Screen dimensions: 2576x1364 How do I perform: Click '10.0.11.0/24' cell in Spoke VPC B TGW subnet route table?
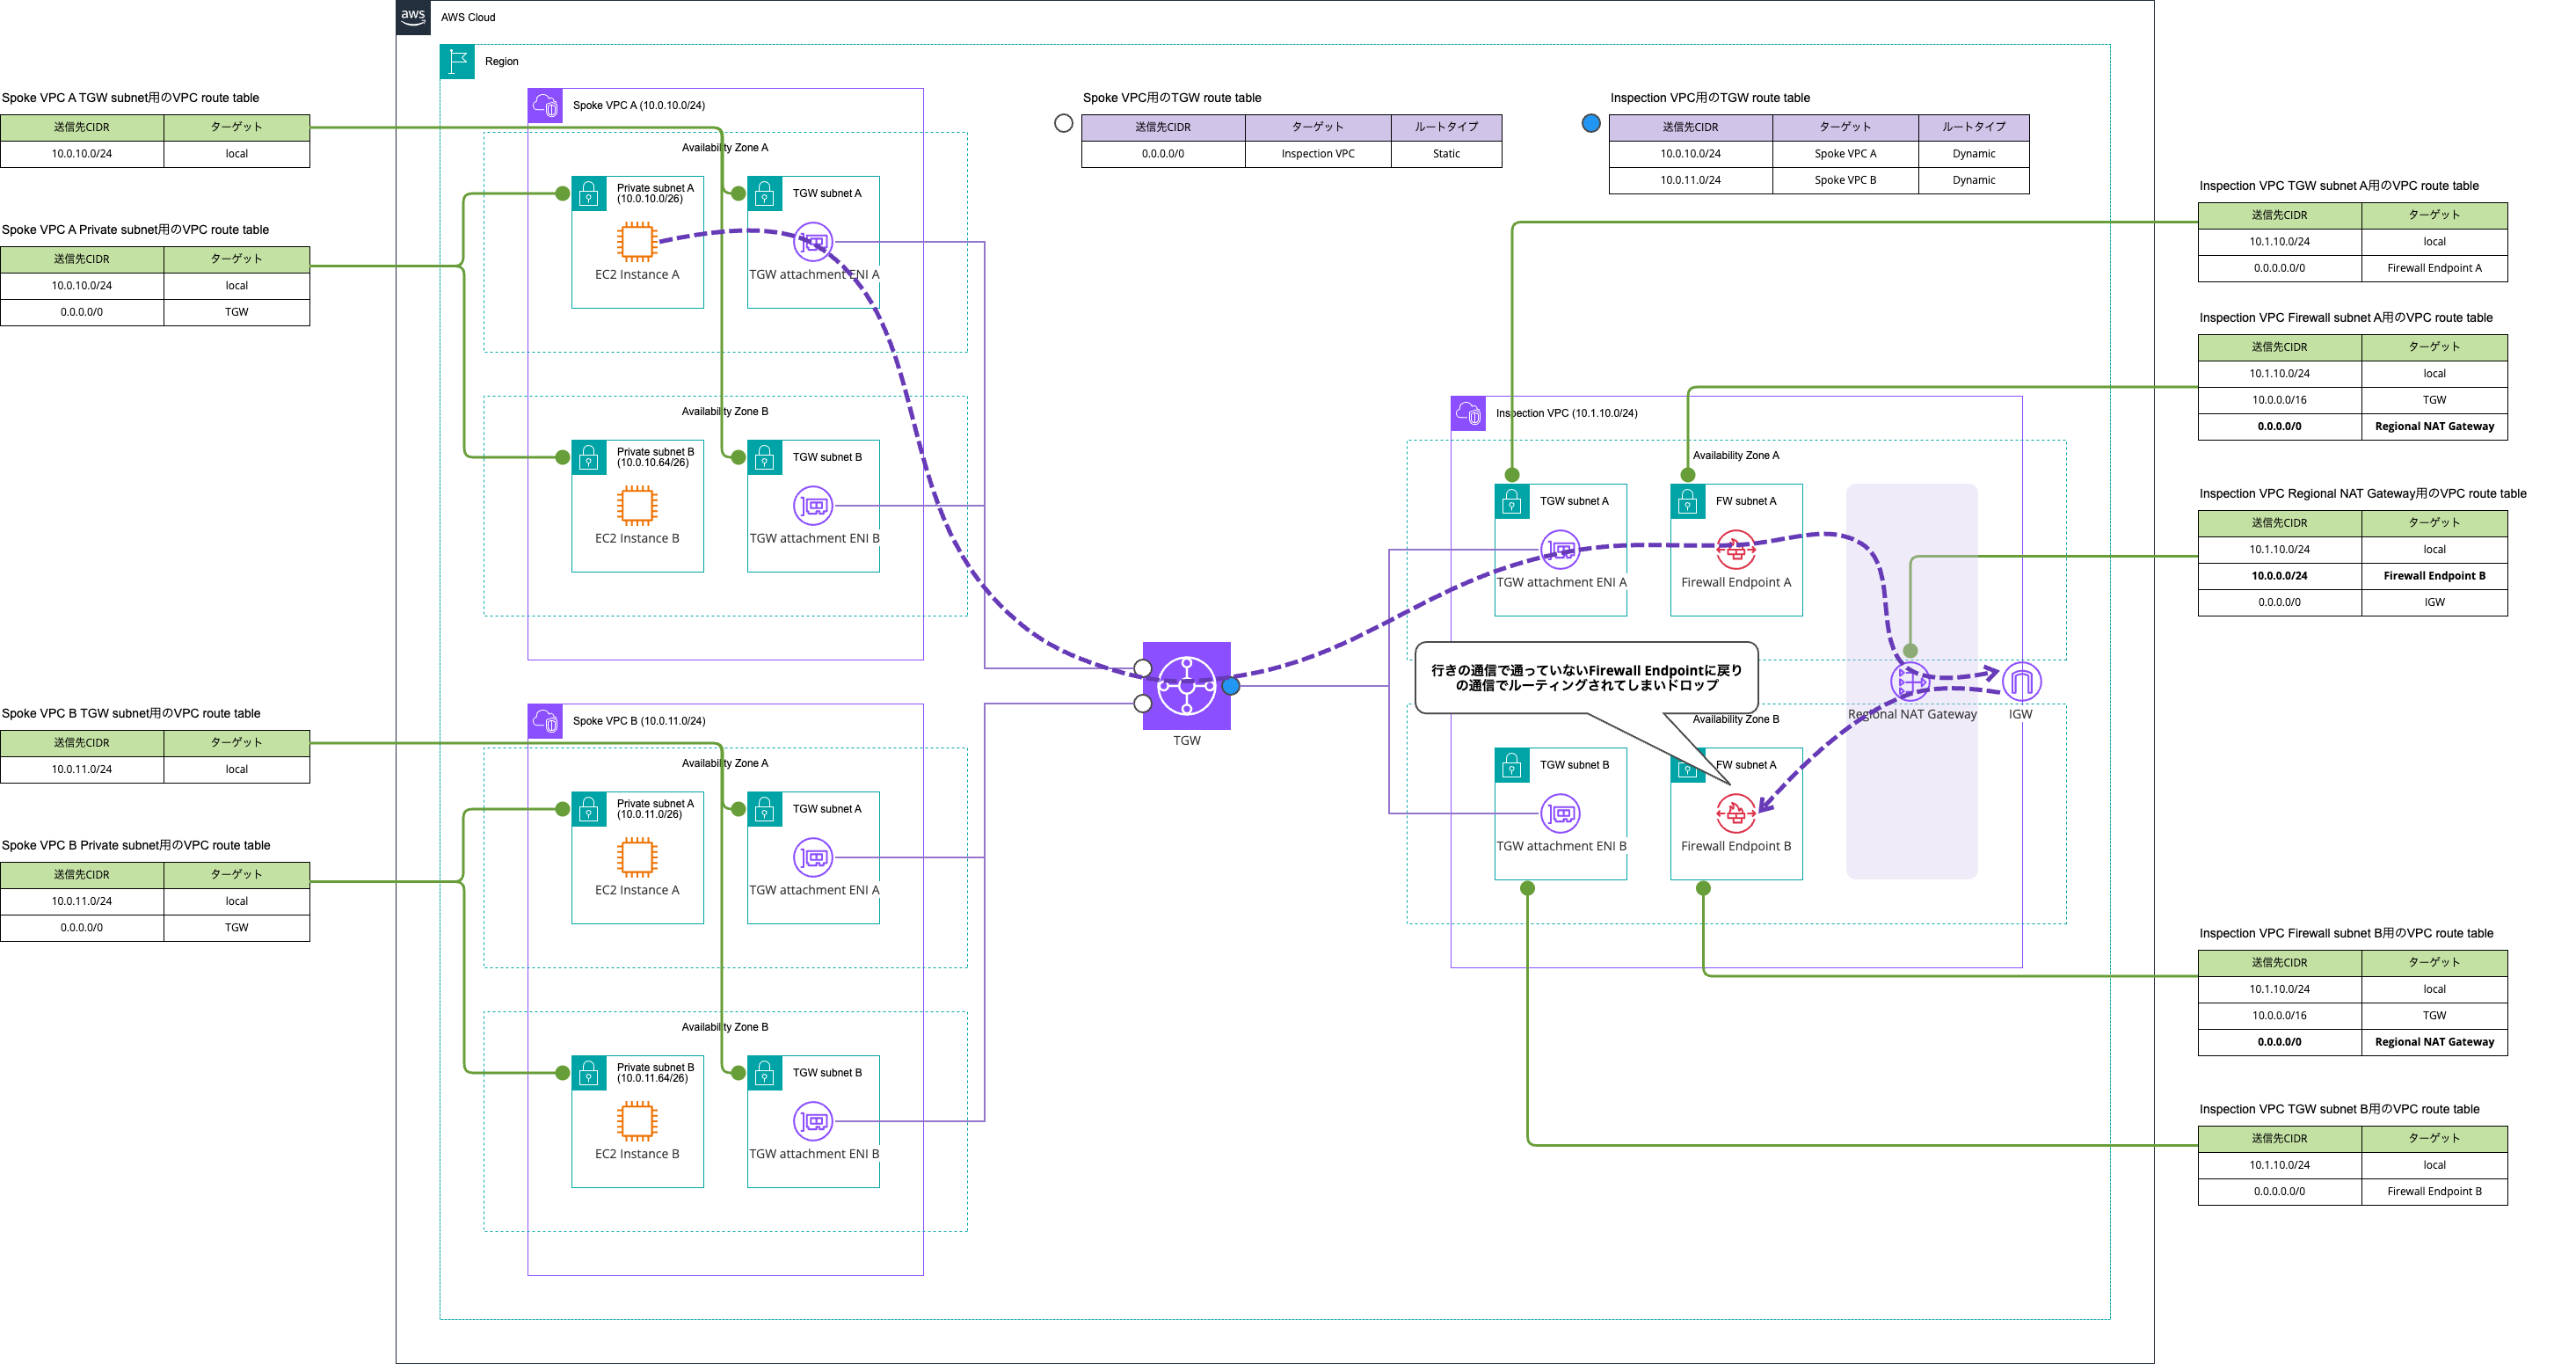[x=82, y=770]
